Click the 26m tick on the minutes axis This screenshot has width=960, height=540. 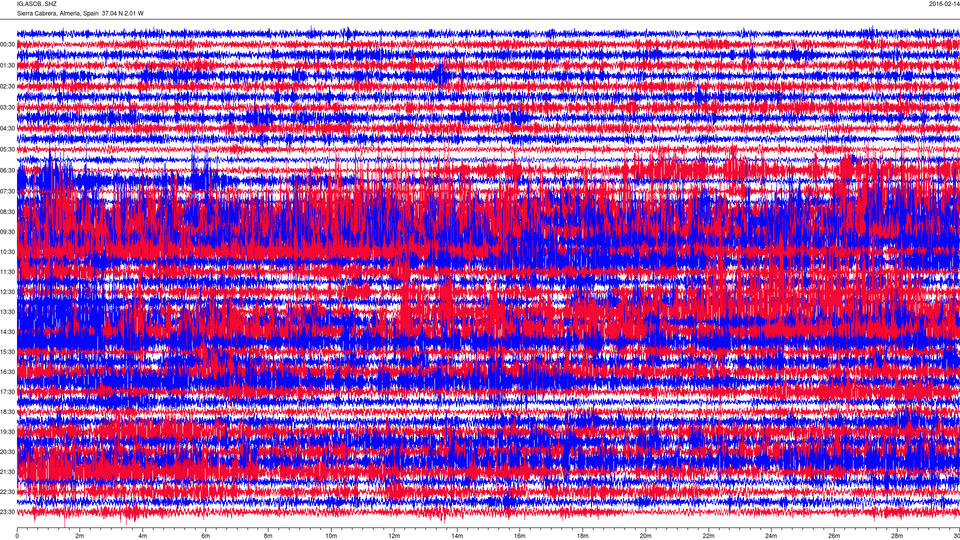(x=834, y=536)
